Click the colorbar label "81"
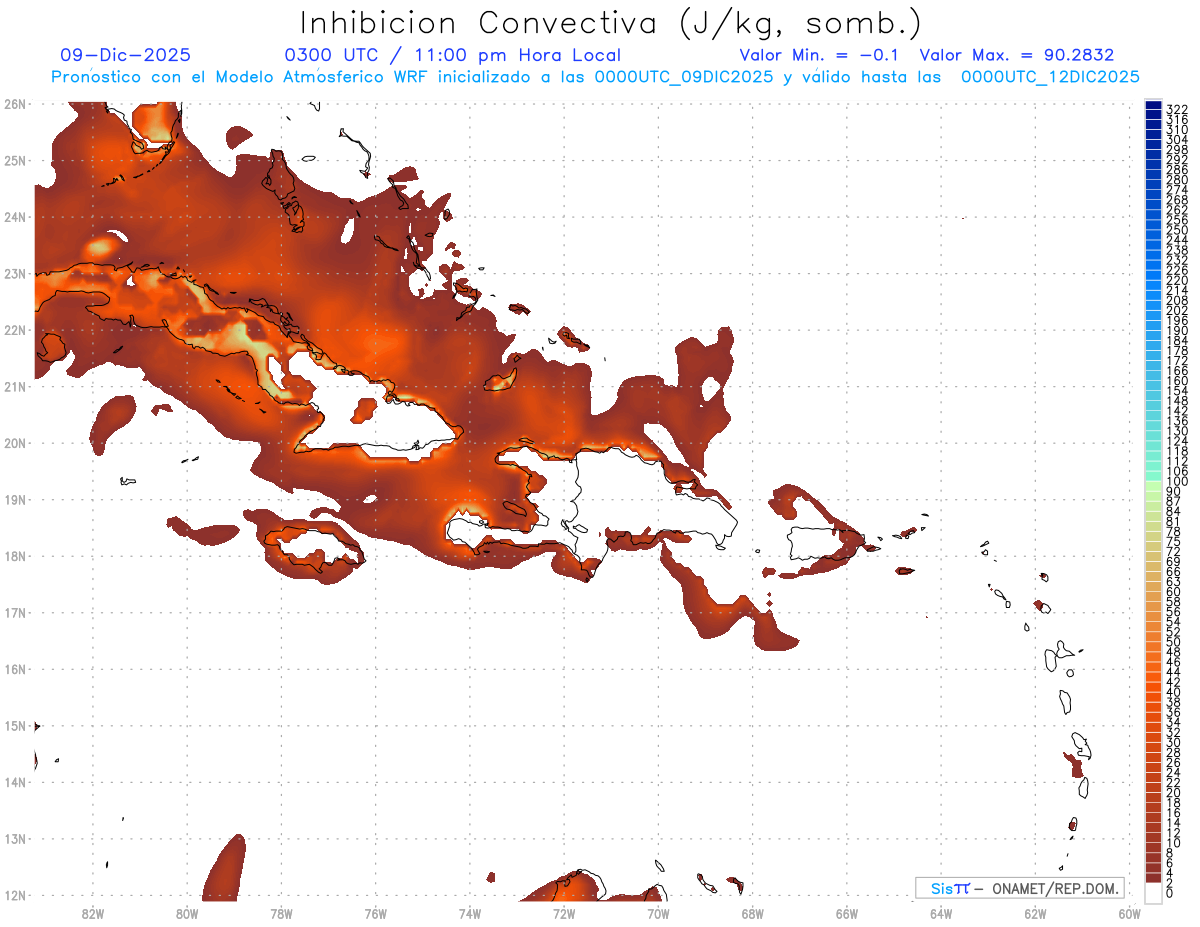 point(1174,521)
